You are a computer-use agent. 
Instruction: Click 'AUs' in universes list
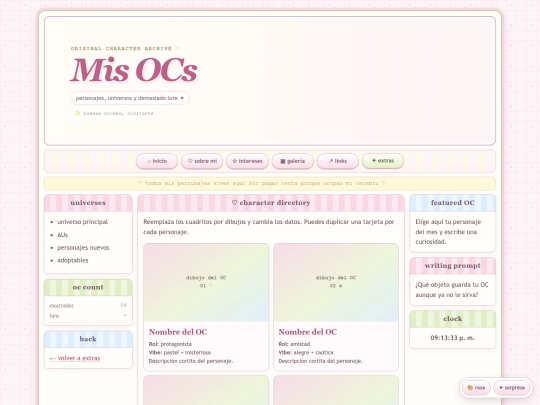[x=62, y=235]
